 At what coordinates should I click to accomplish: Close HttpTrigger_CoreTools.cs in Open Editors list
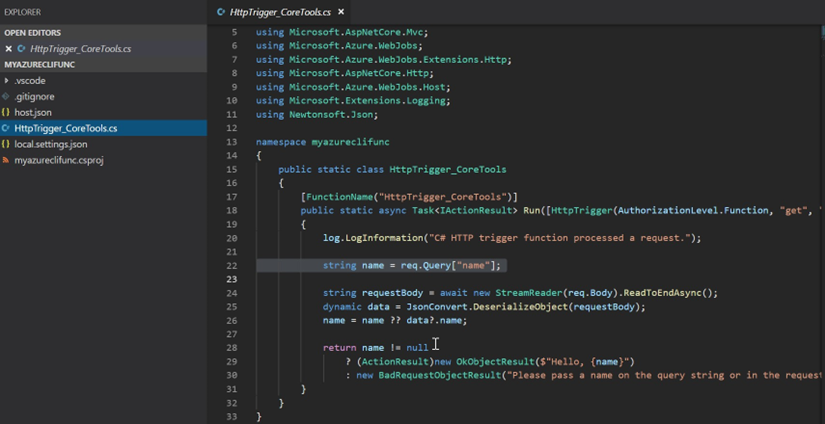9,48
